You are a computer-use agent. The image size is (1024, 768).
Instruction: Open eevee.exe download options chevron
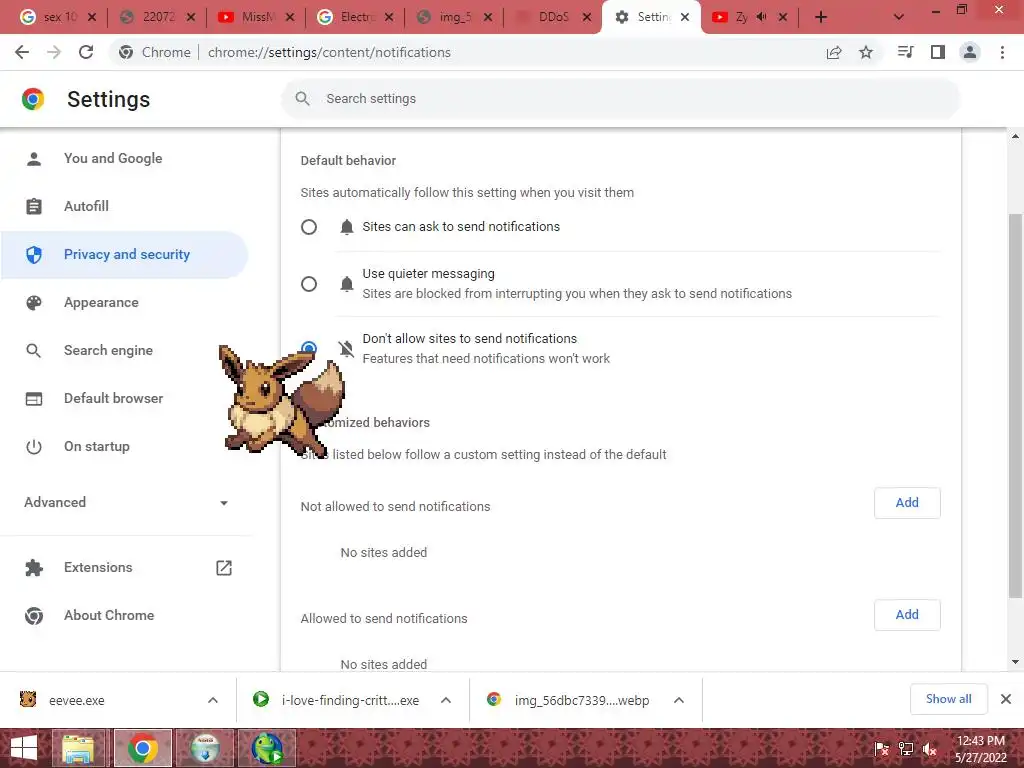click(x=213, y=700)
